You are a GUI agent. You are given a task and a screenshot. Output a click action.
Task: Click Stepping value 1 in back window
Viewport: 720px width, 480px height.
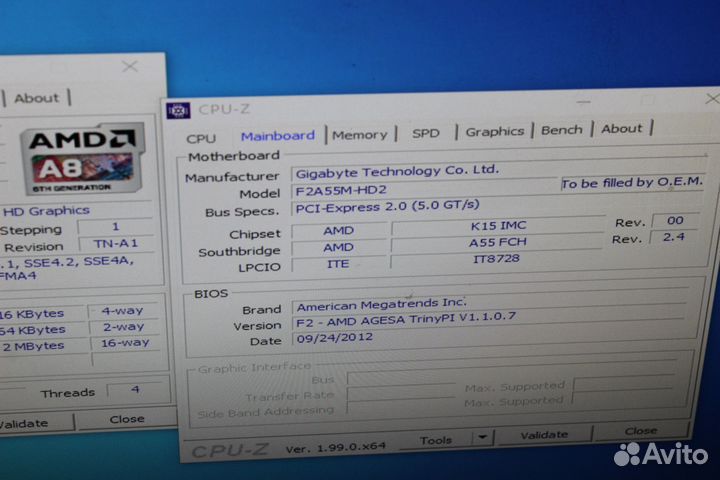tap(115, 226)
